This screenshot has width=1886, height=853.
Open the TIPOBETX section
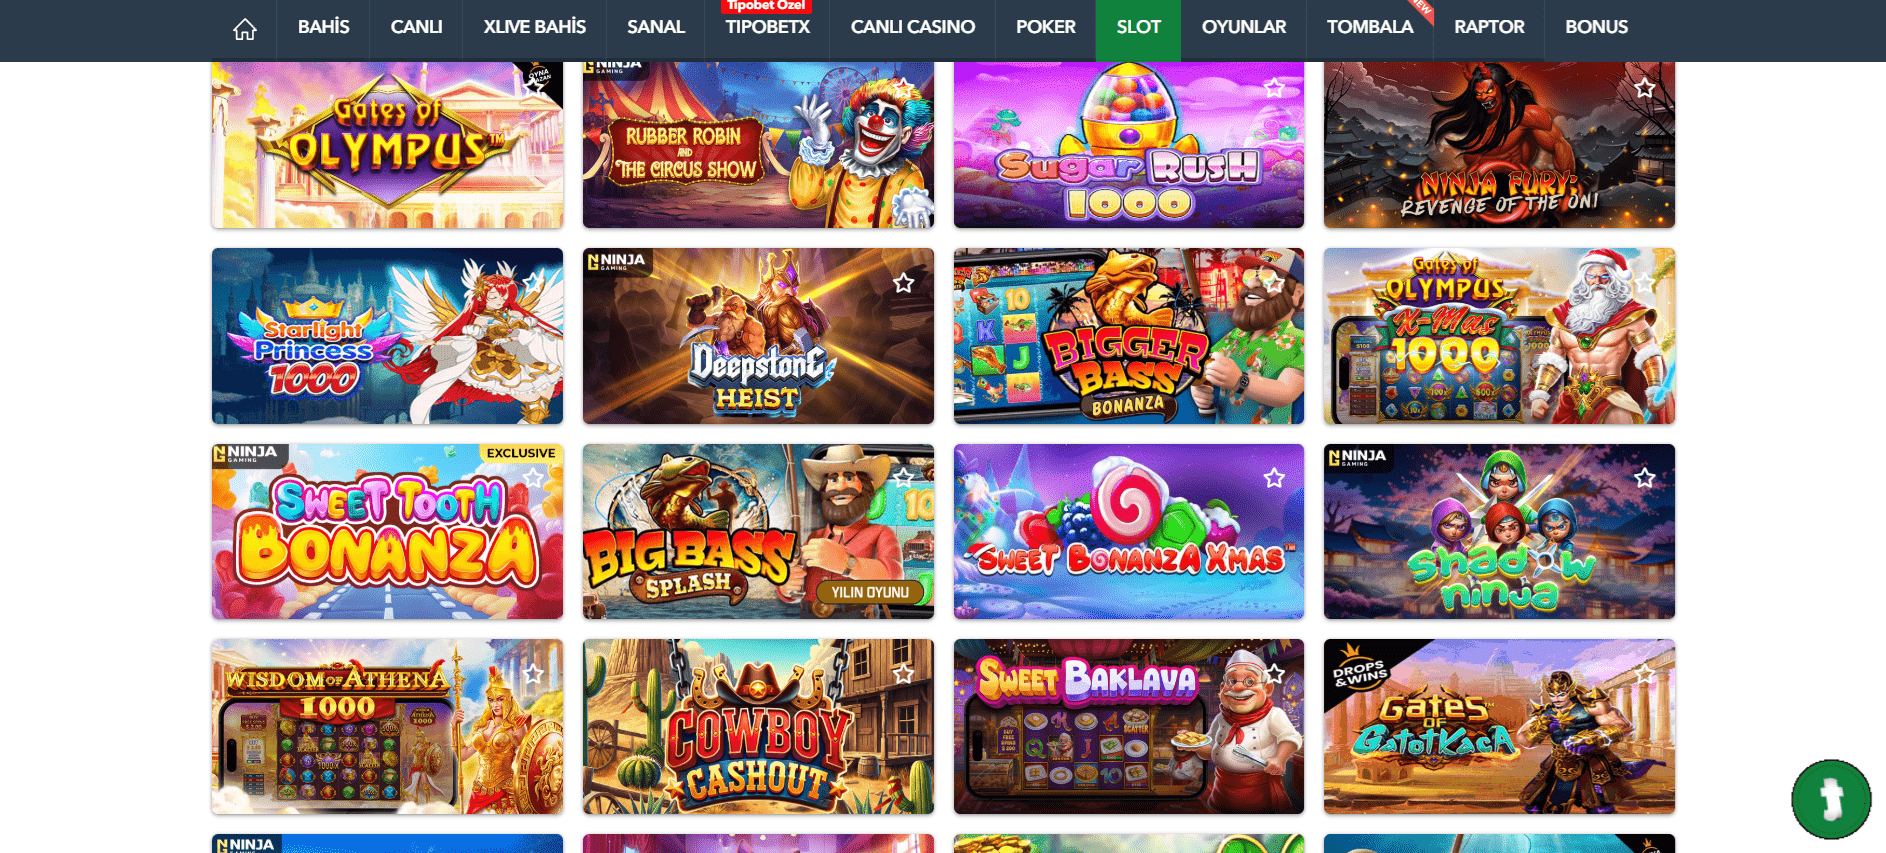coord(767,27)
